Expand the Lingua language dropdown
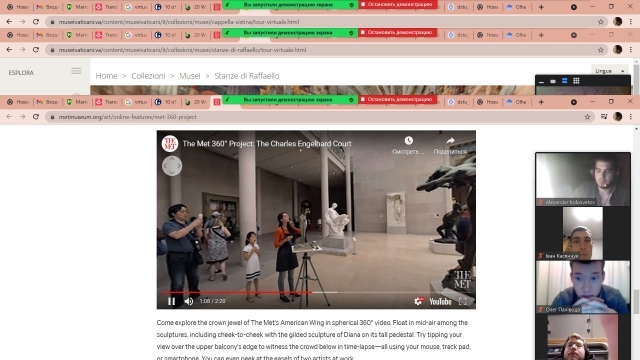Image resolution: width=640 pixels, height=360 pixels. (610, 71)
